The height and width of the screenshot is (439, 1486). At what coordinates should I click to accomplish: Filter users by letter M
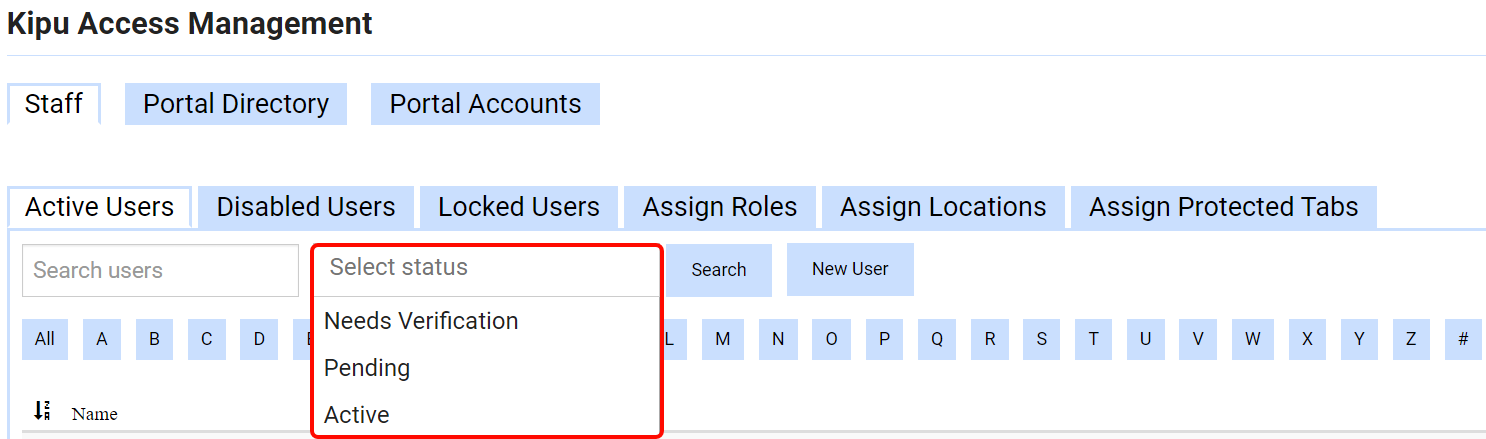pos(722,339)
